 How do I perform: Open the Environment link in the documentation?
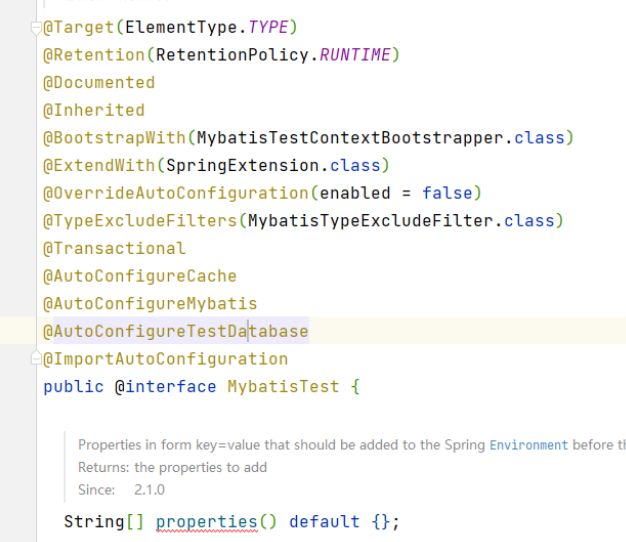pyautogui.click(x=529, y=445)
